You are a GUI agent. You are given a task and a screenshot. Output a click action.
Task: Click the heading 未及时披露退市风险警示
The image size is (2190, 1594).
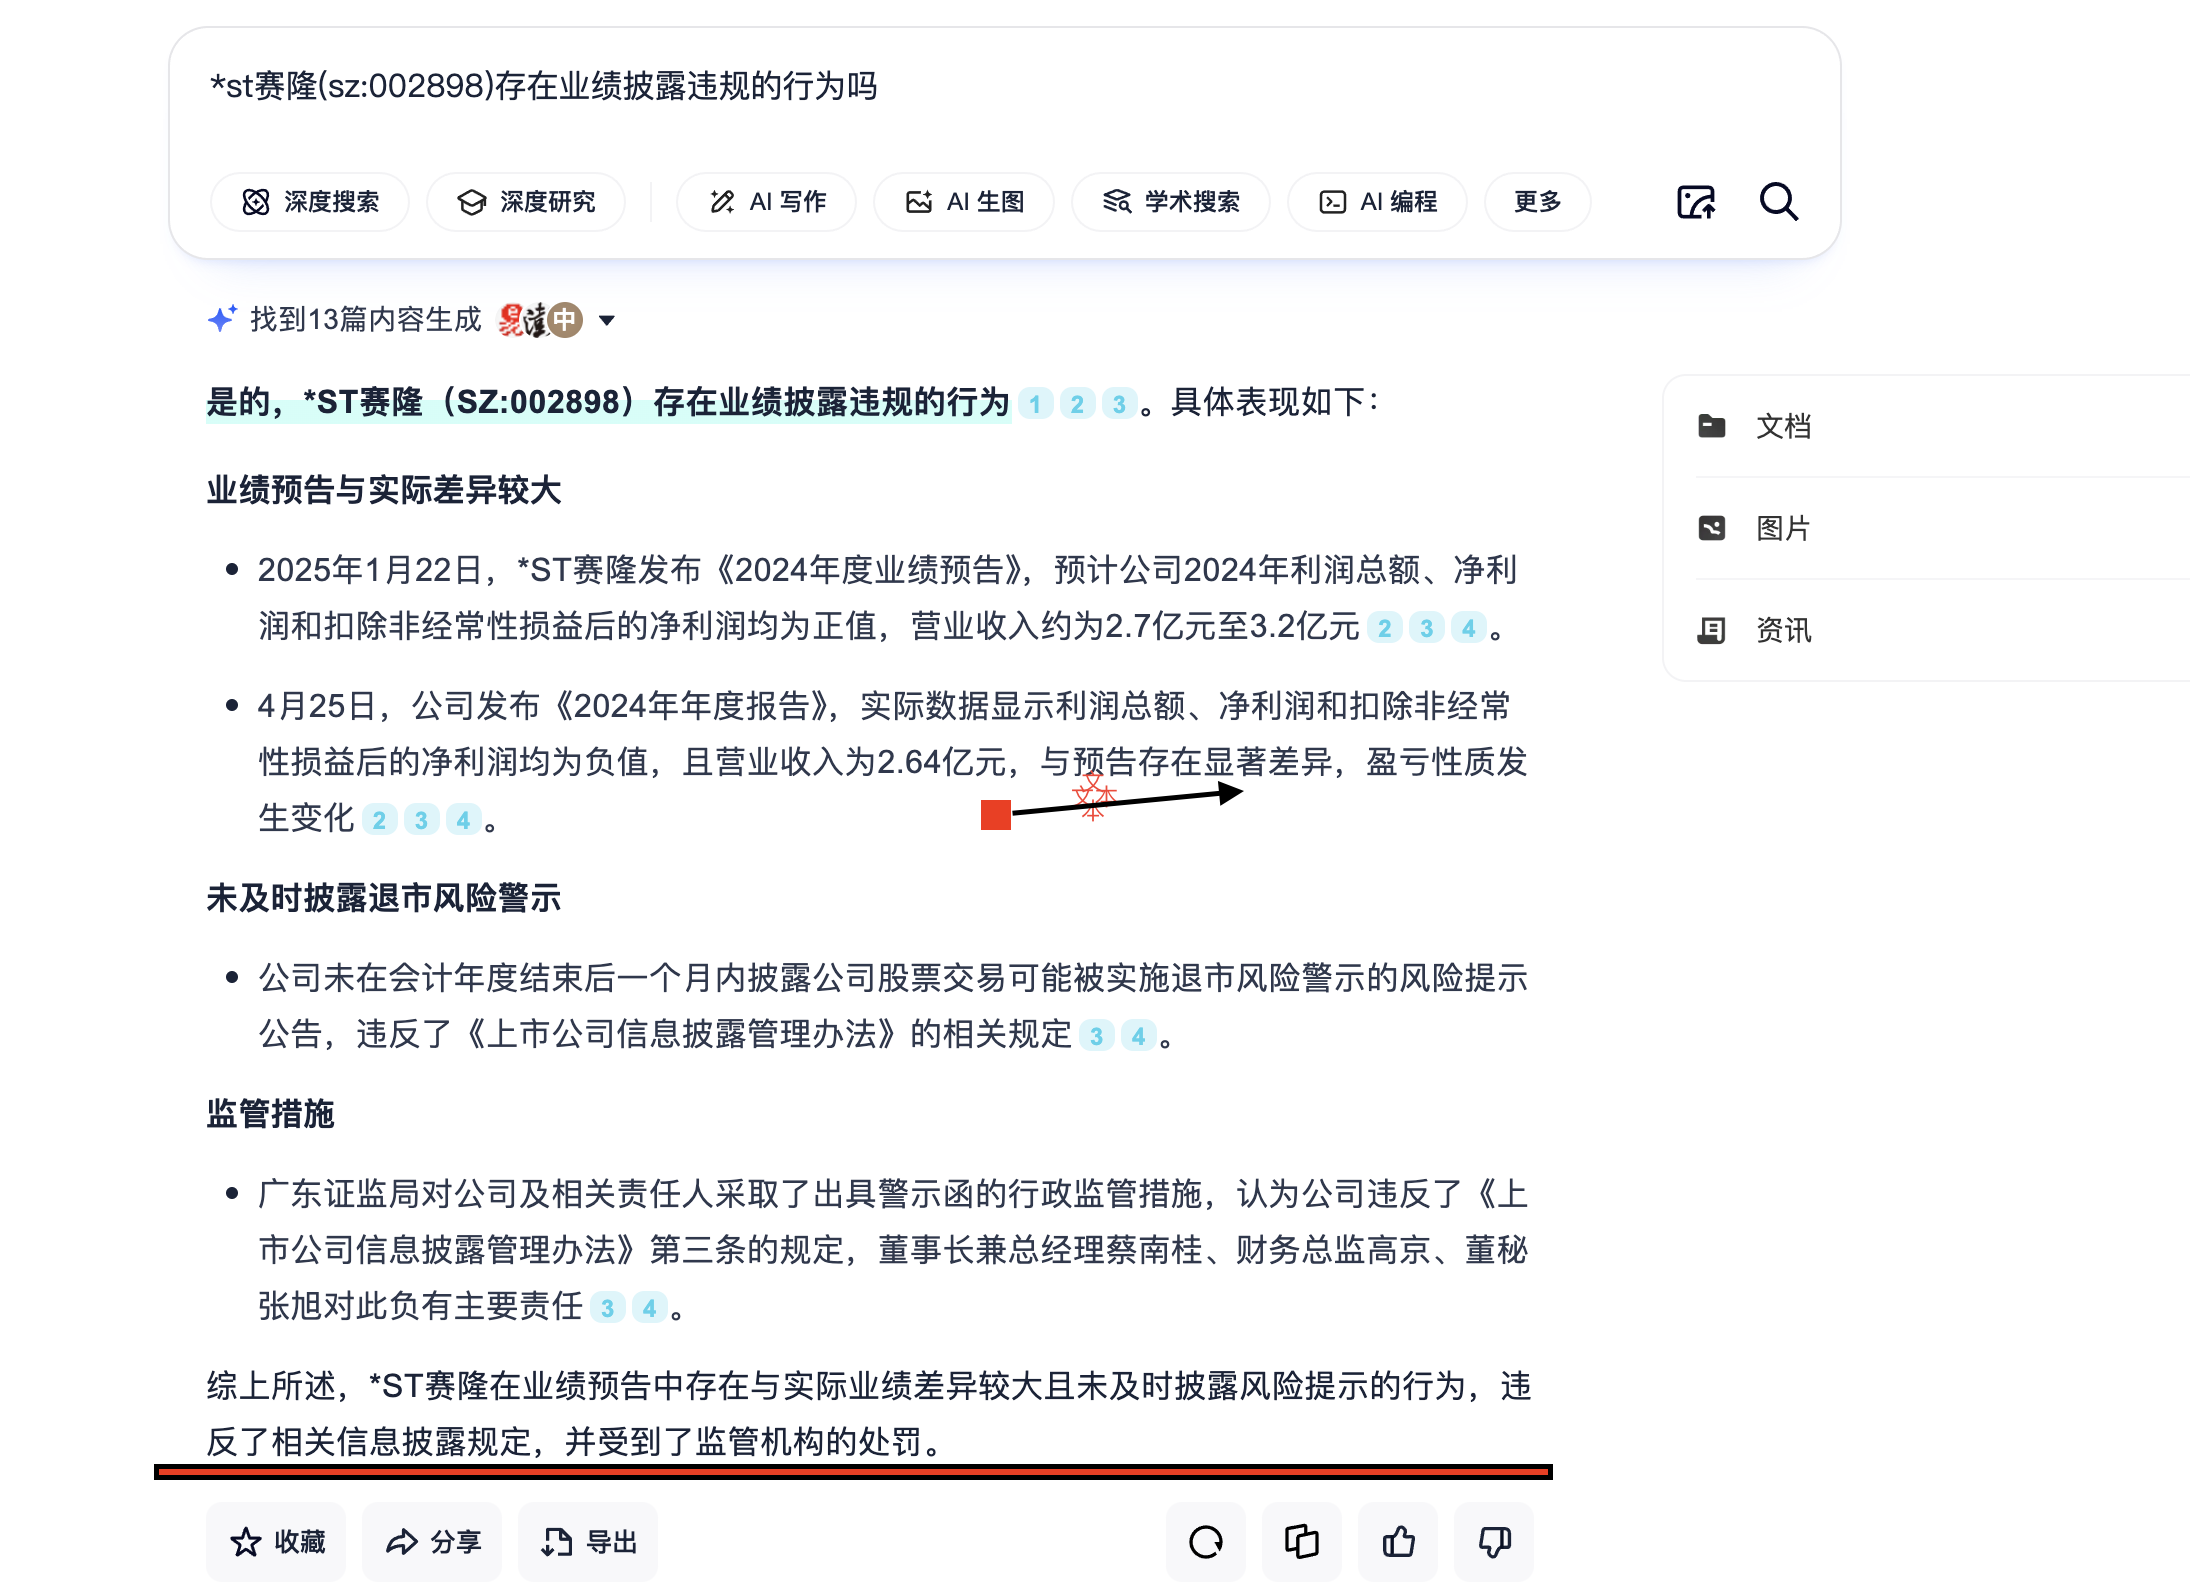pyautogui.click(x=384, y=898)
